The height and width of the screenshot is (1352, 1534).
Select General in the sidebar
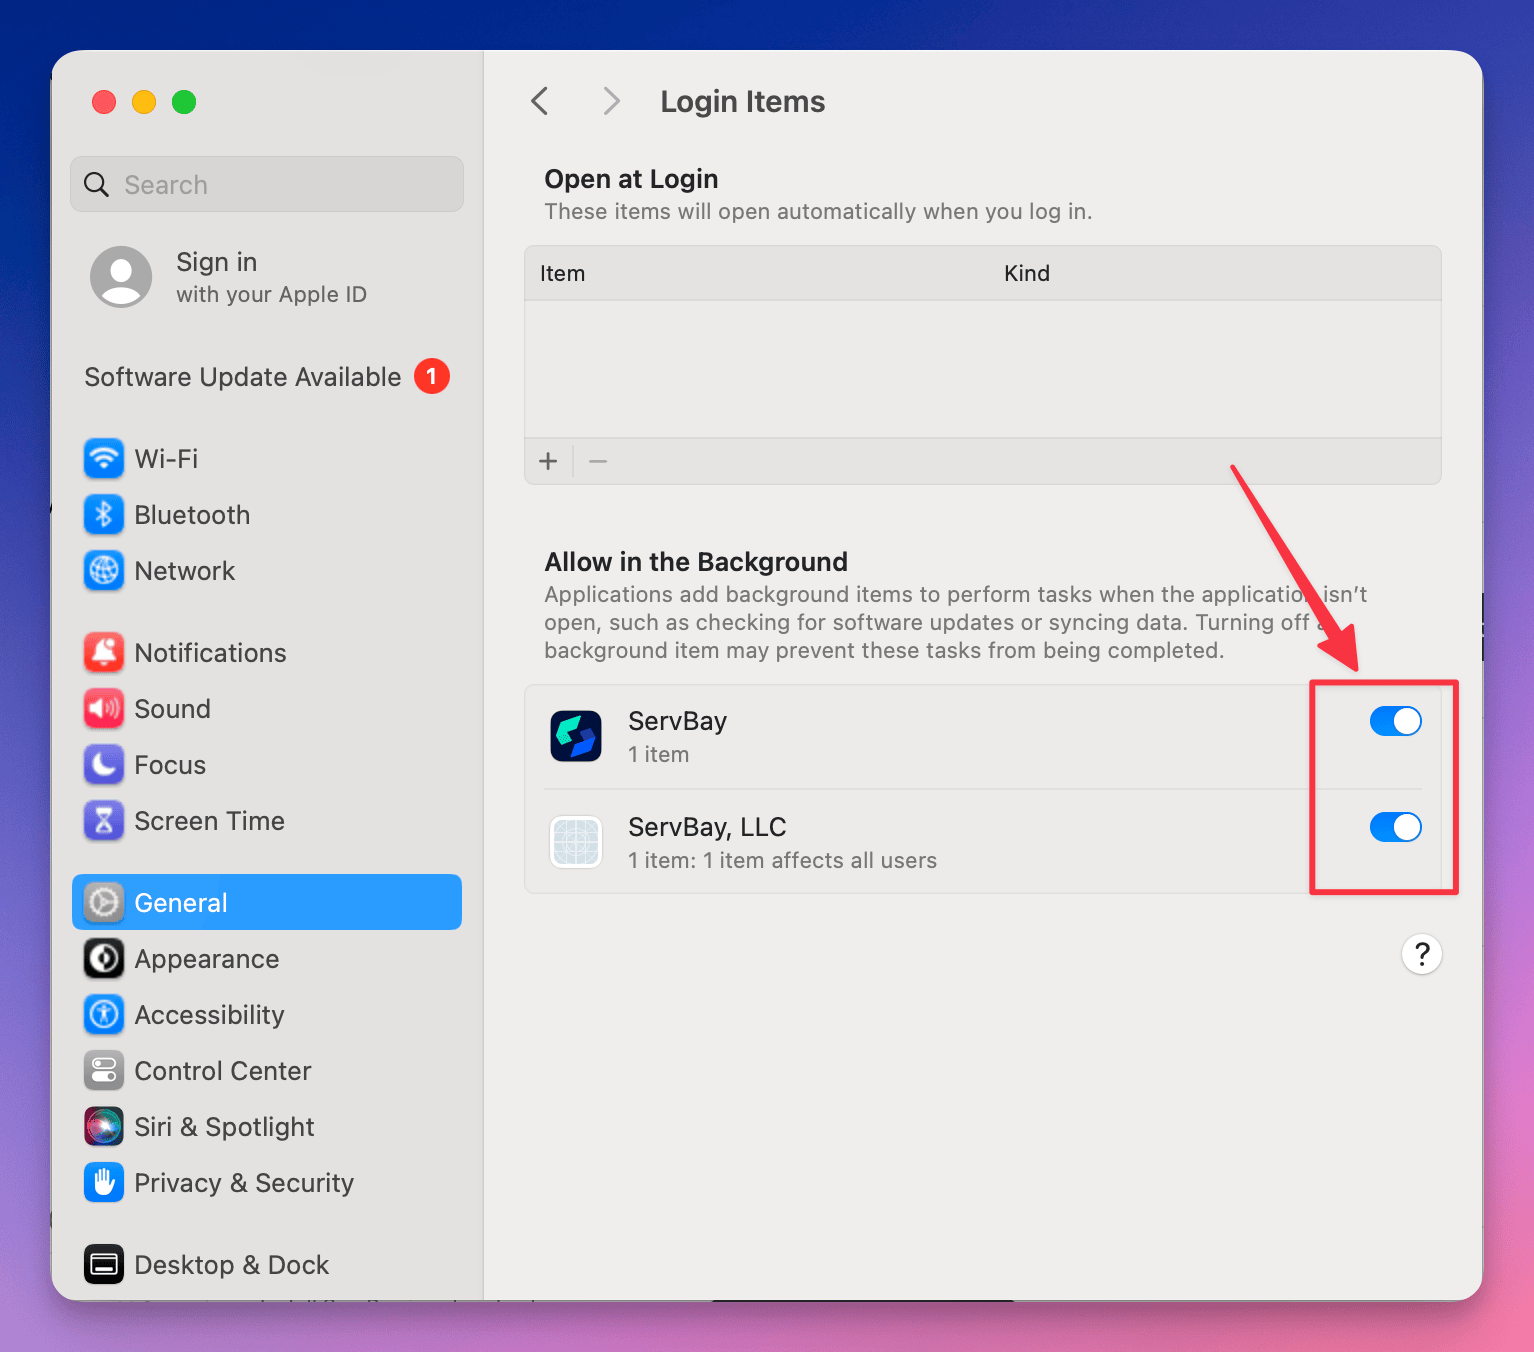pos(267,902)
